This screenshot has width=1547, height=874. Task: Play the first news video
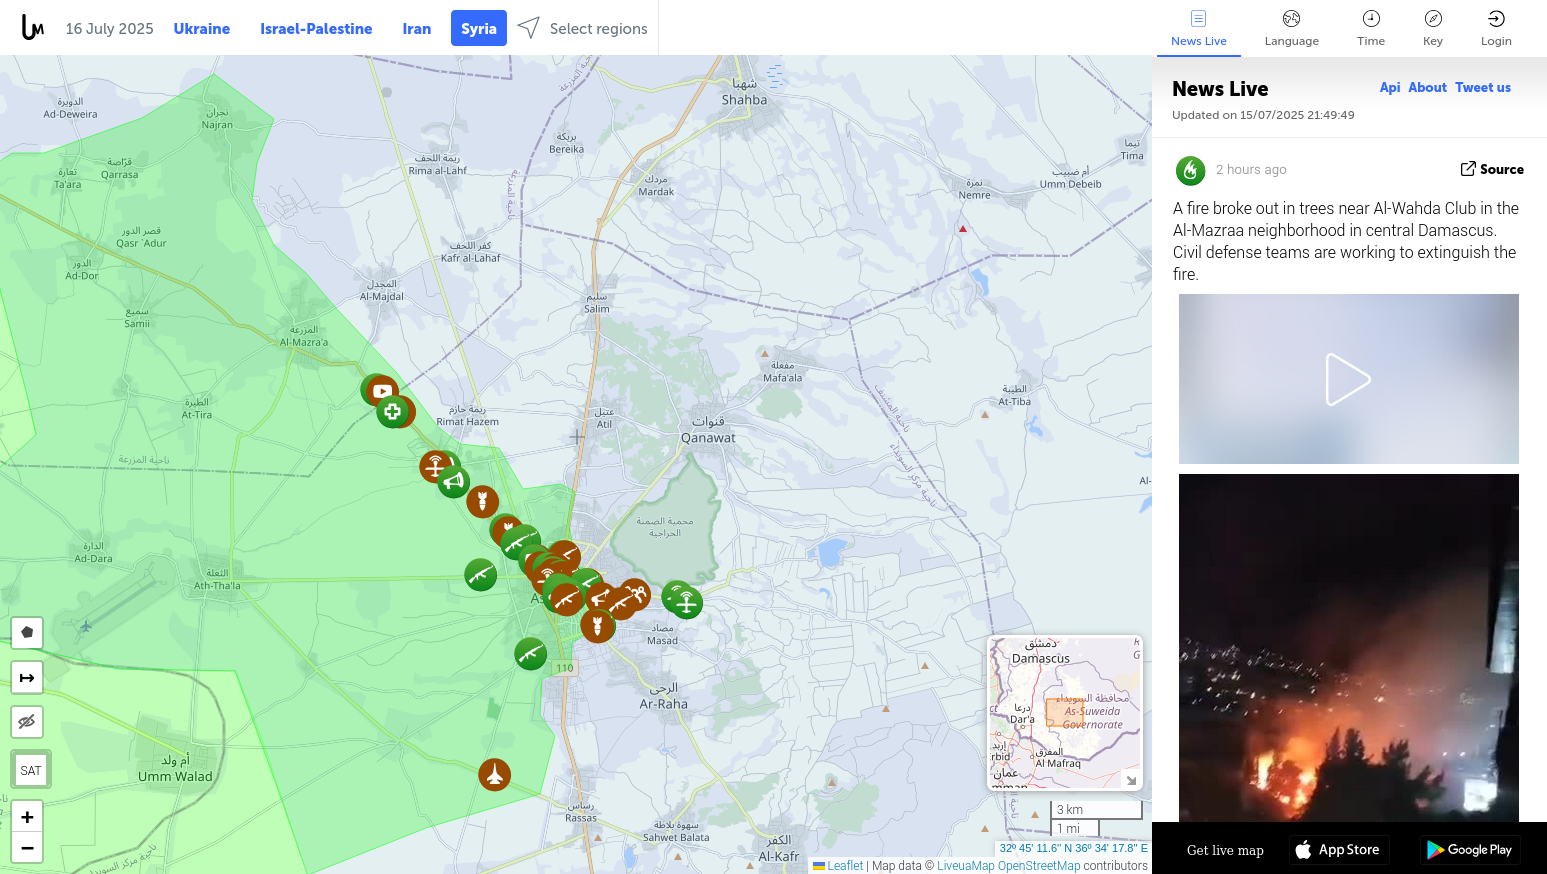point(1348,379)
